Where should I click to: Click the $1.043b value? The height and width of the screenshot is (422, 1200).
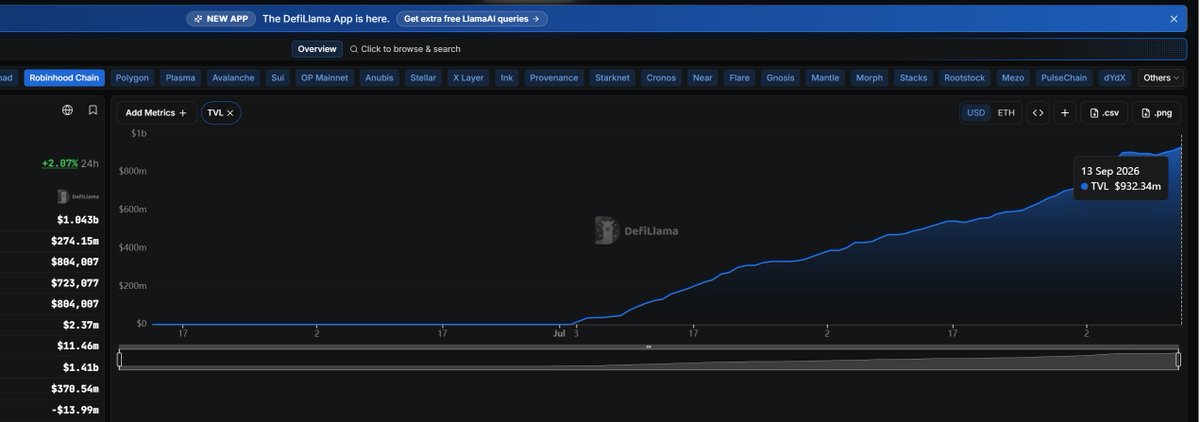pos(76,220)
